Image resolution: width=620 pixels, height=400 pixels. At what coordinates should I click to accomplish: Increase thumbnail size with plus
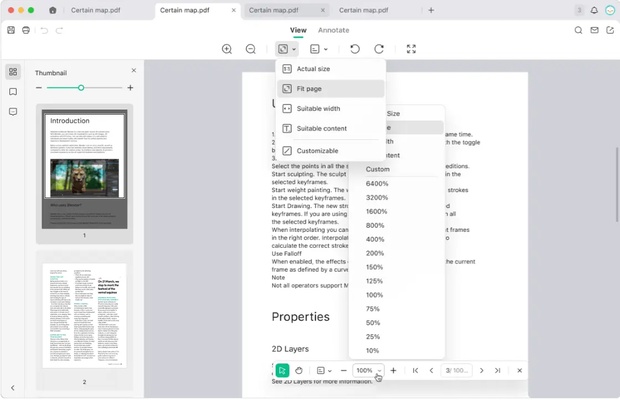point(130,88)
